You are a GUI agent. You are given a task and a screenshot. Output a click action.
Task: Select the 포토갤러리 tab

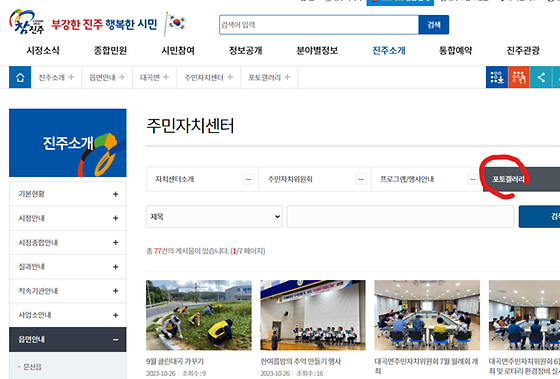click(x=521, y=179)
